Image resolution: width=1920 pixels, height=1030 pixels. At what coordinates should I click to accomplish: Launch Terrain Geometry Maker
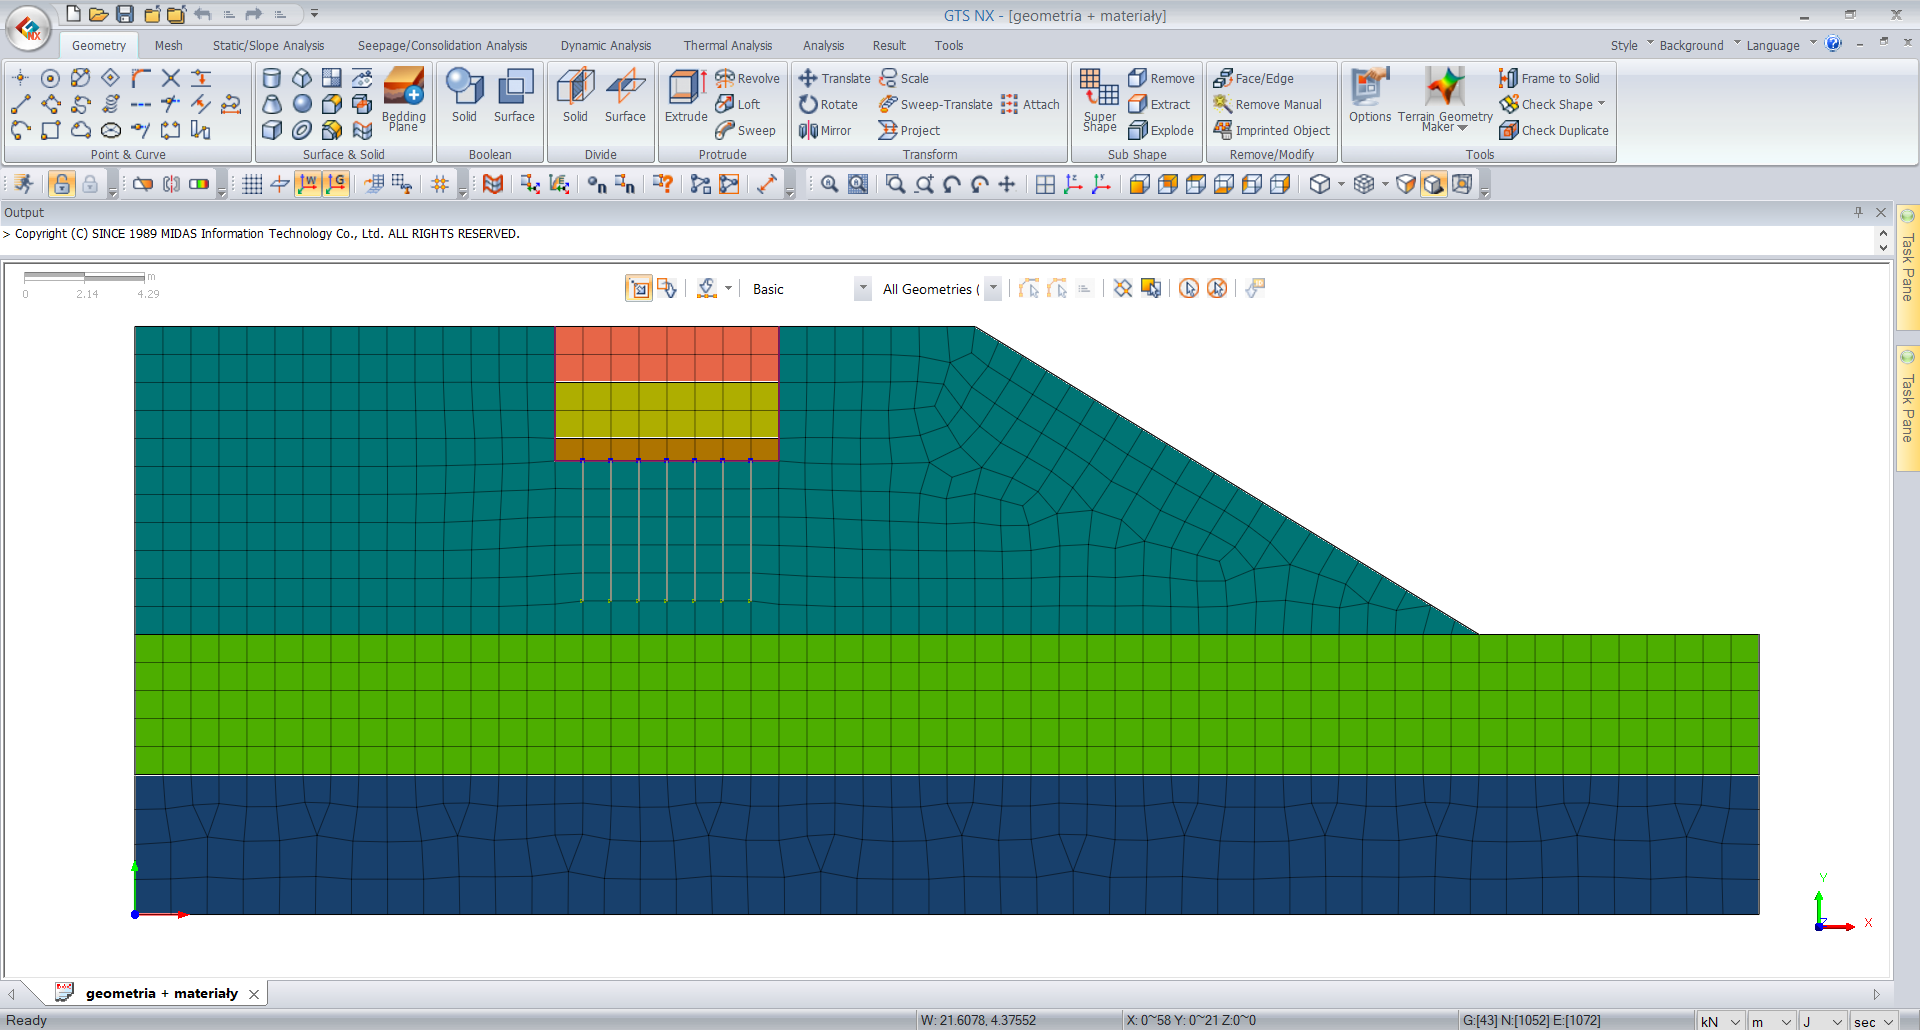1445,99
